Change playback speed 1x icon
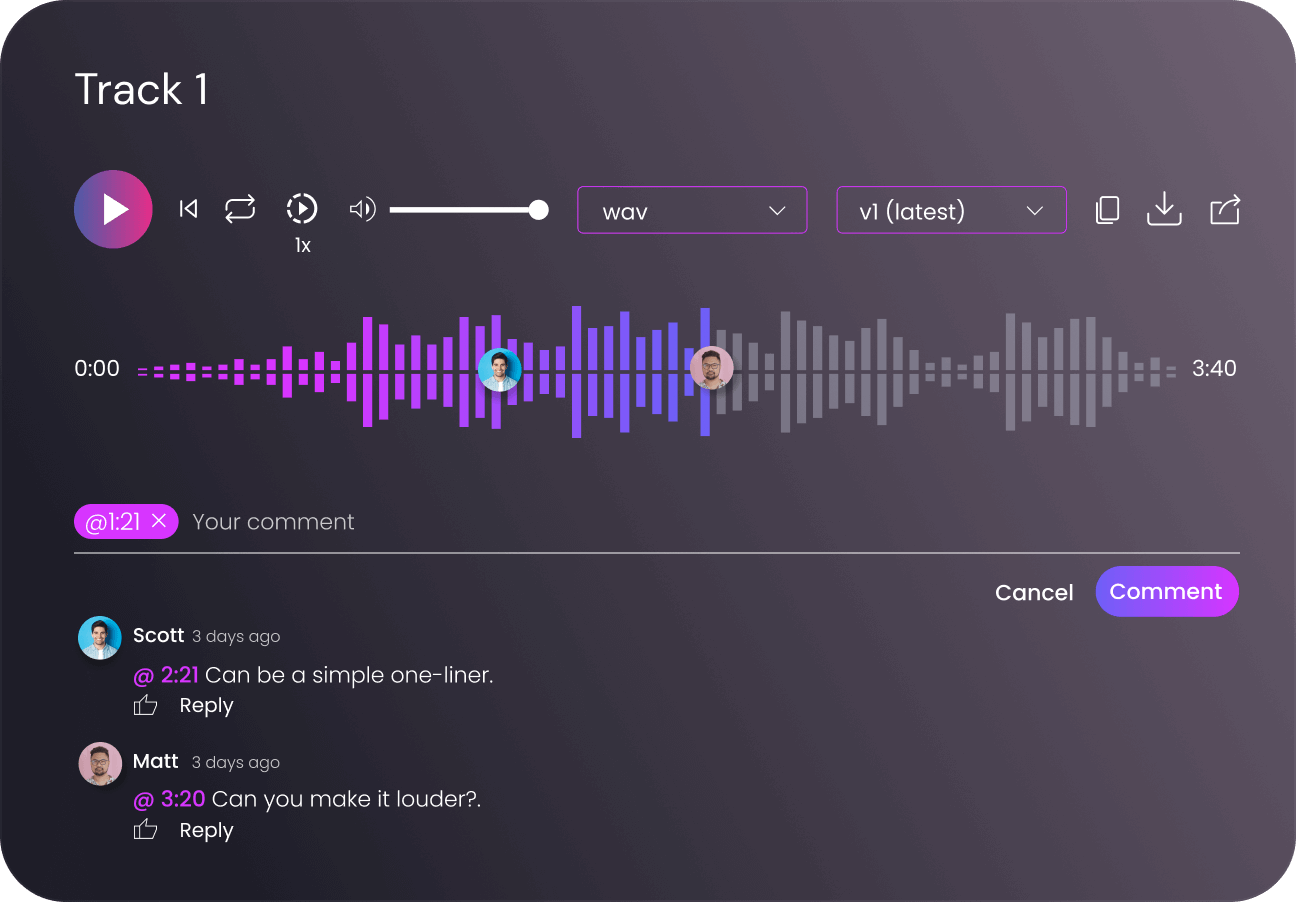The image size is (1296, 902). tap(302, 209)
